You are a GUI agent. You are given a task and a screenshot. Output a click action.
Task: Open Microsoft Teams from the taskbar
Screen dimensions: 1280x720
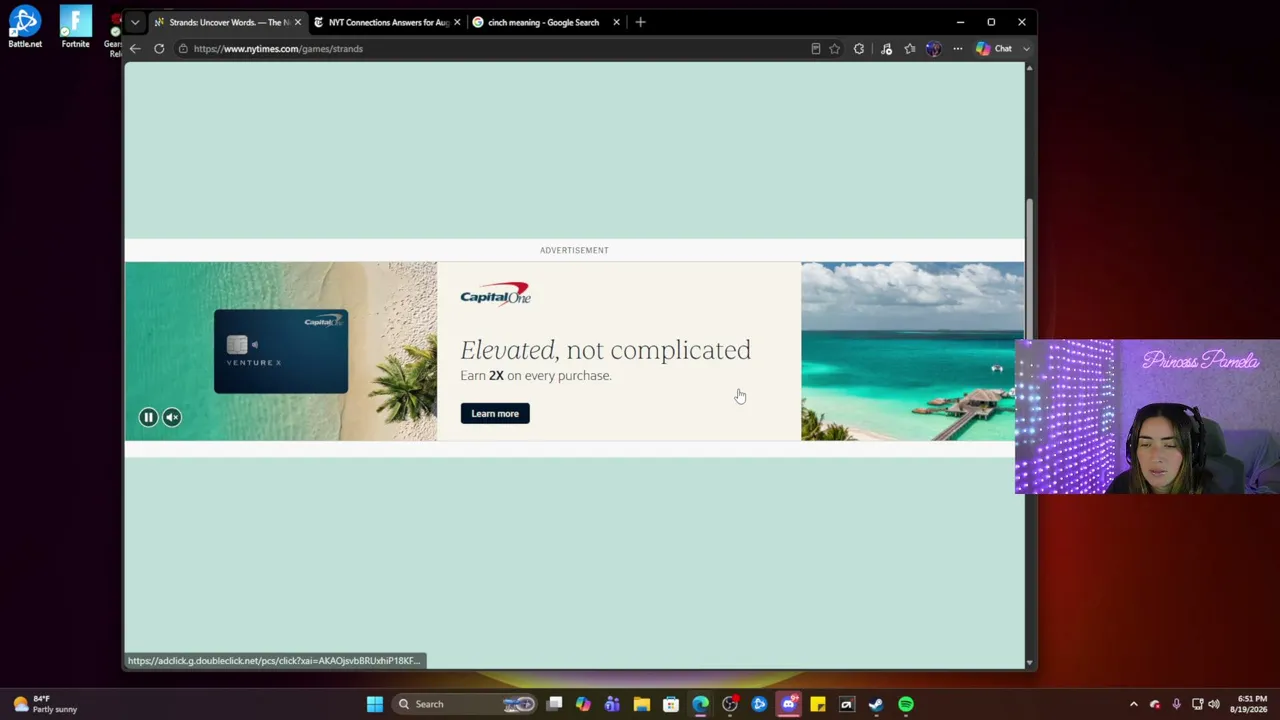tap(612, 704)
